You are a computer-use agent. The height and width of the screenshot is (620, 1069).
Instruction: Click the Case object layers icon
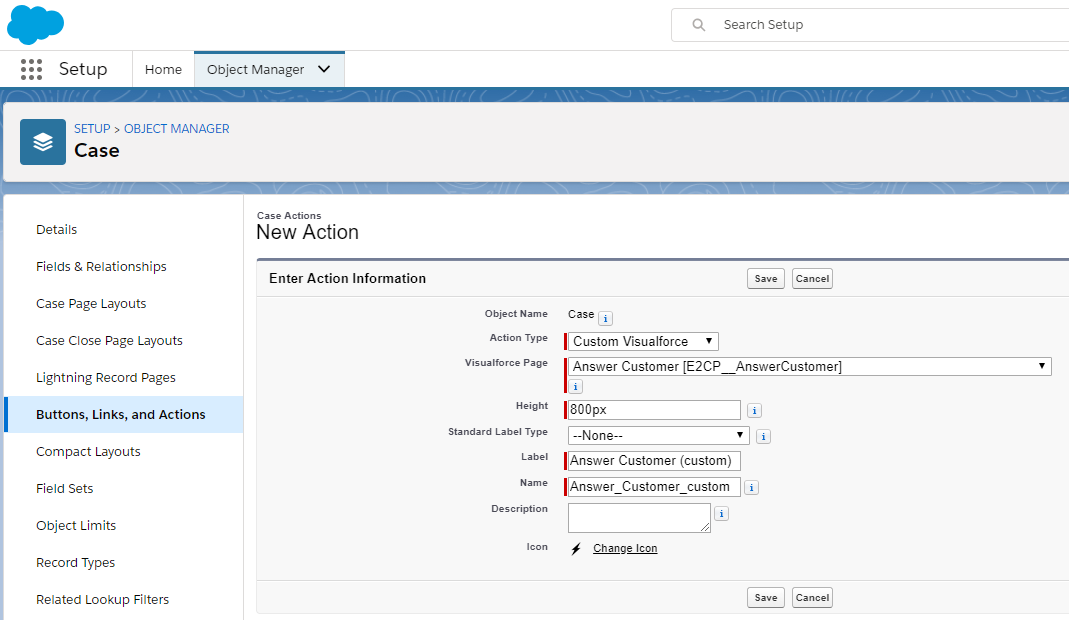pyautogui.click(x=43, y=142)
